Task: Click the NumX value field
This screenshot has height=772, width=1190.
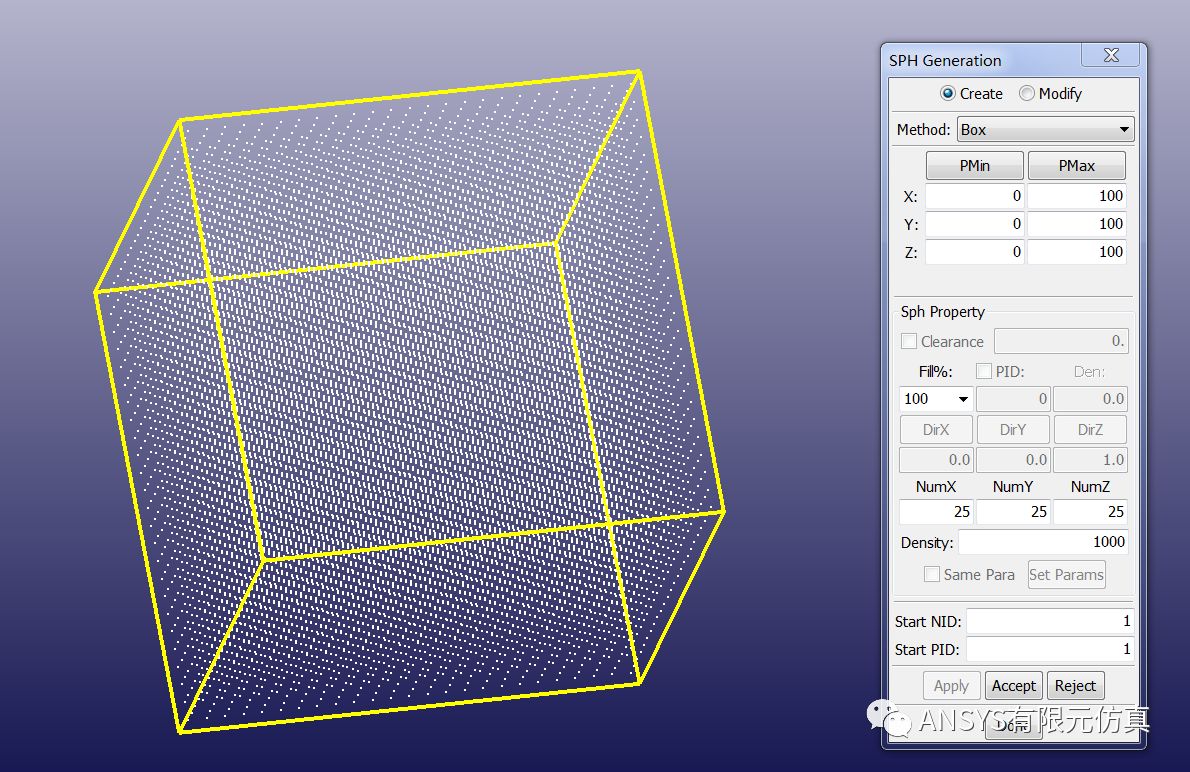Action: (x=936, y=512)
